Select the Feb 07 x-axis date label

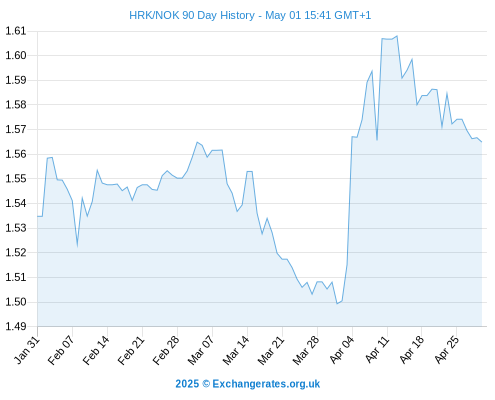(x=61, y=350)
